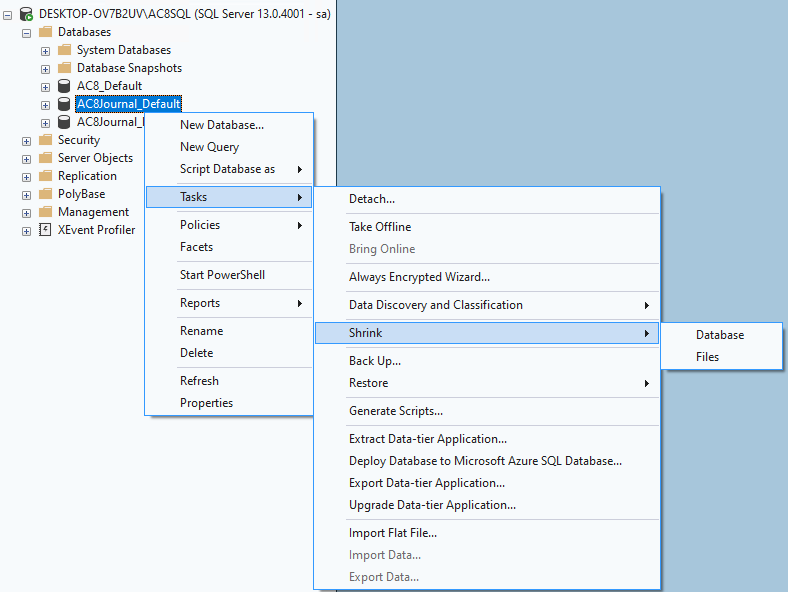Select Import Flat File... task

[x=486, y=533]
